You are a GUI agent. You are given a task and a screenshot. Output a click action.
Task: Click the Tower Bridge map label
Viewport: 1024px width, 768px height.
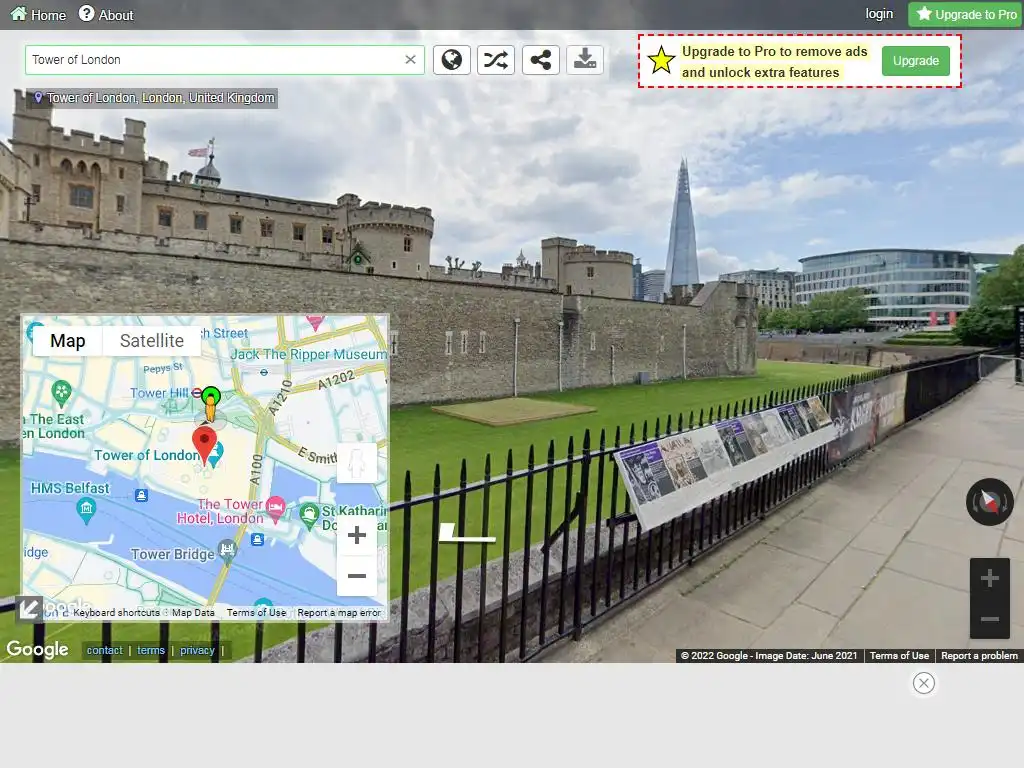click(172, 554)
